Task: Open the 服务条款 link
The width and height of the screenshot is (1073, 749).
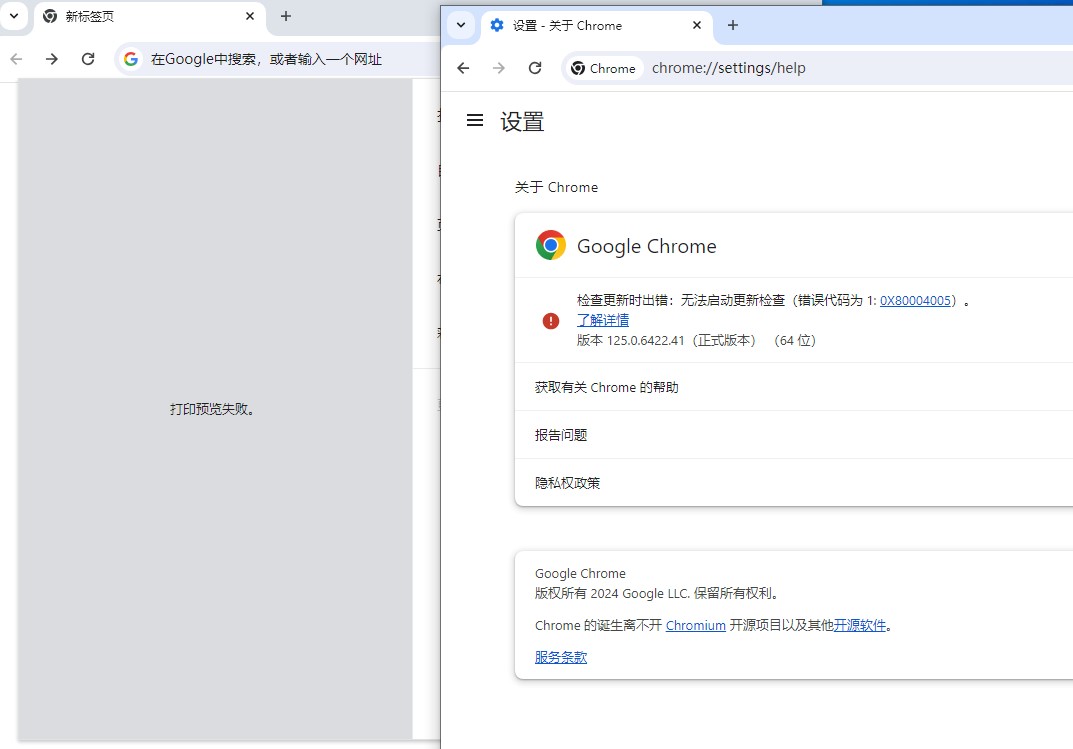Action: pyautogui.click(x=561, y=657)
